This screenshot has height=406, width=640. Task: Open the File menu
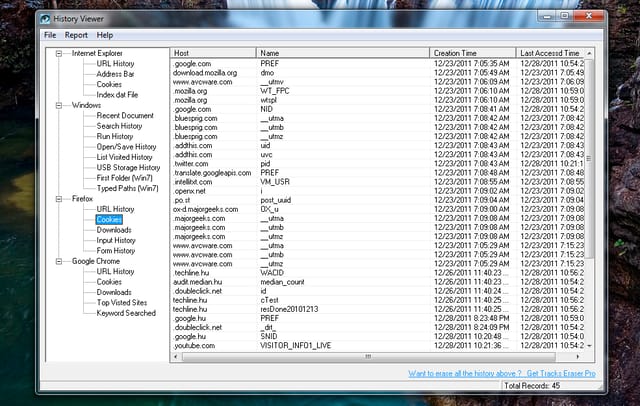click(50, 35)
